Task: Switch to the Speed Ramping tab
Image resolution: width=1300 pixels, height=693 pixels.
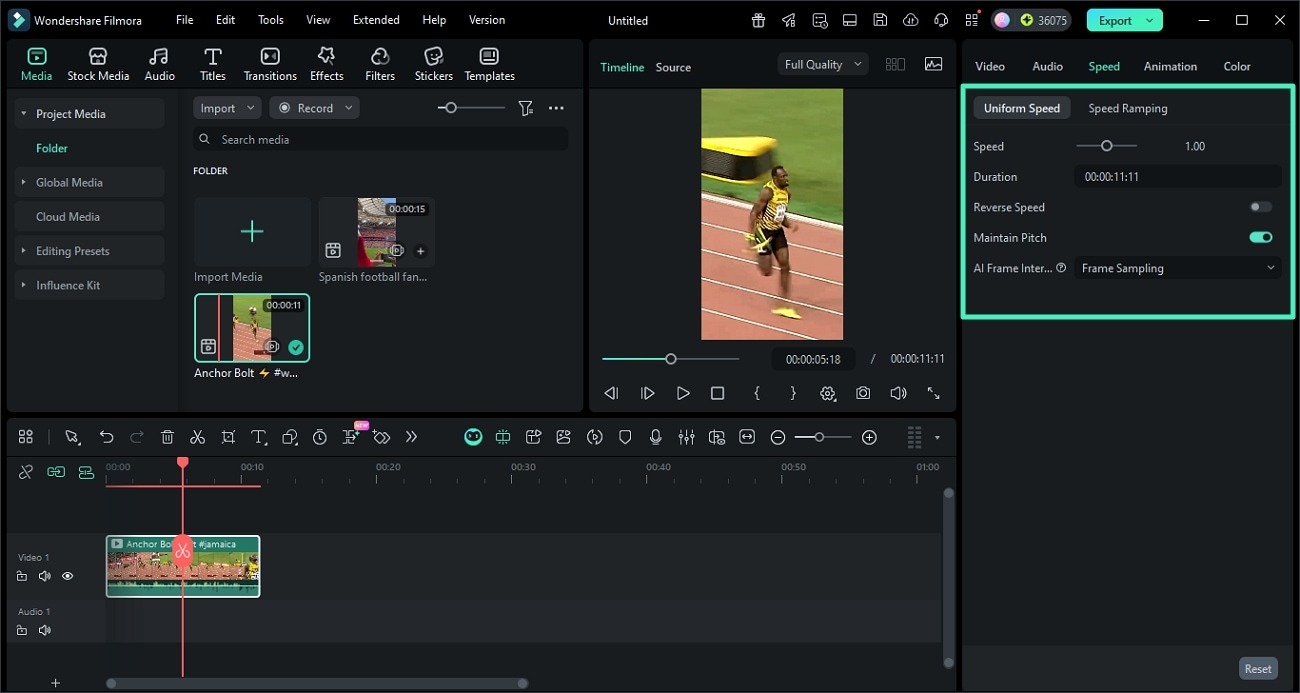Action: [x=1128, y=107]
